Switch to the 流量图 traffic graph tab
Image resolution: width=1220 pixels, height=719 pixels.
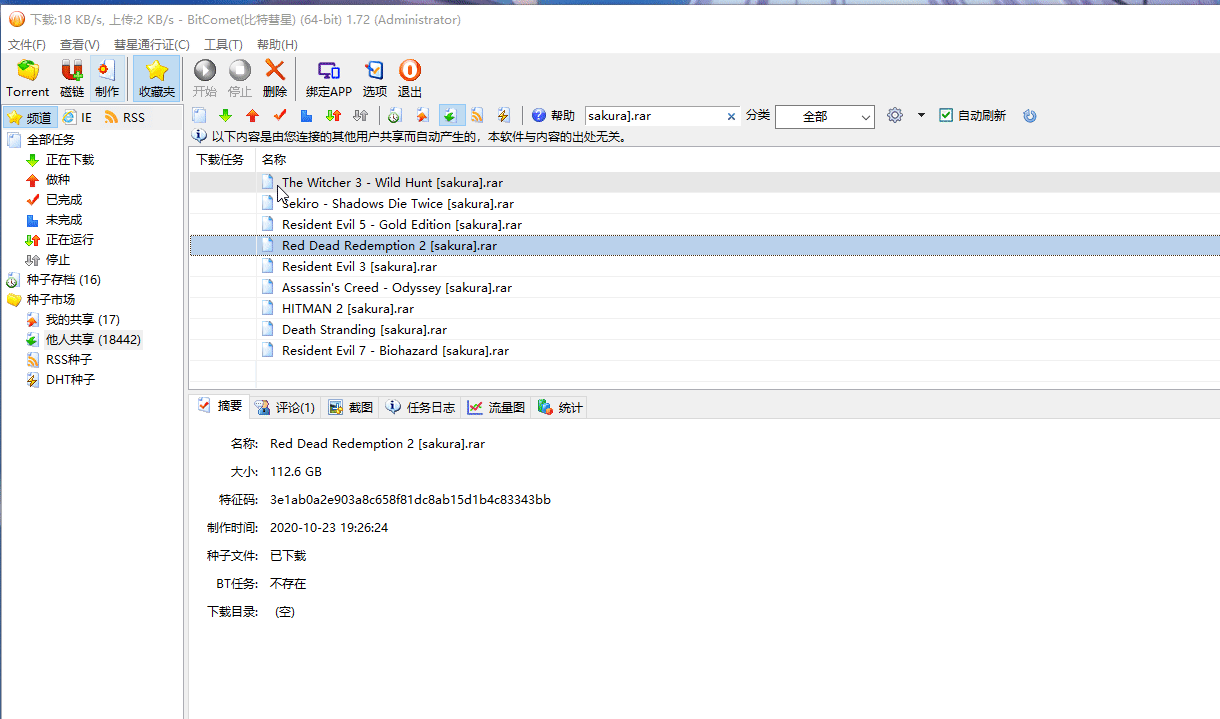(496, 407)
